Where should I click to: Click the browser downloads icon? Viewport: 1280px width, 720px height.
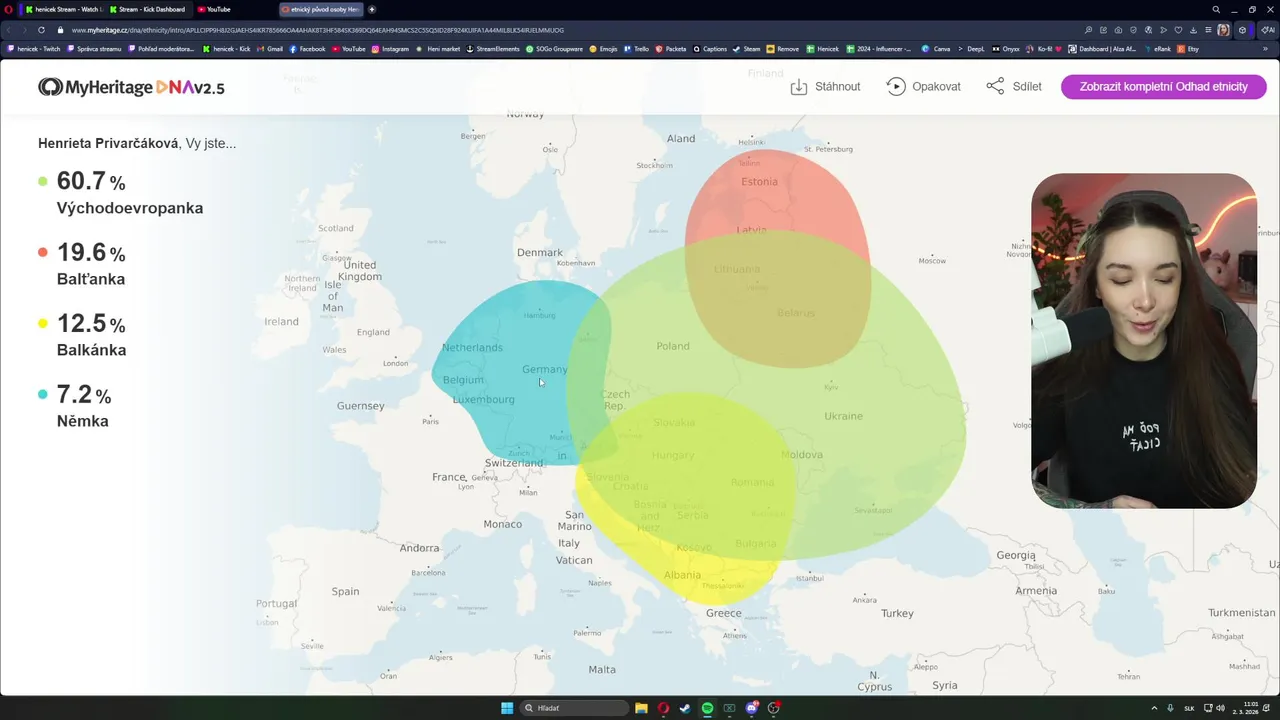pos(1193,30)
